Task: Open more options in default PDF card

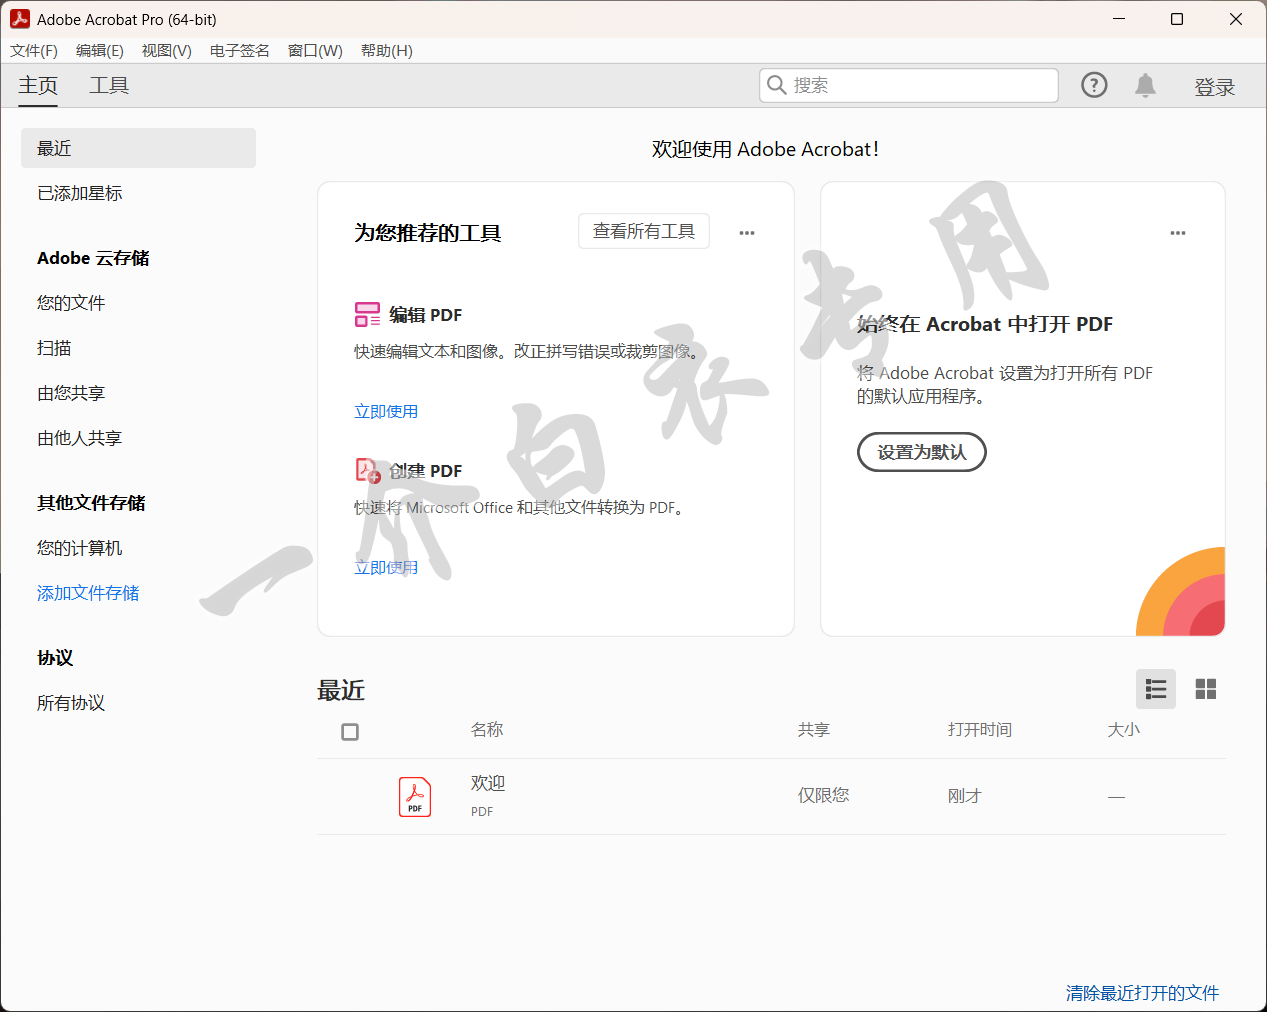Action: point(1178,233)
